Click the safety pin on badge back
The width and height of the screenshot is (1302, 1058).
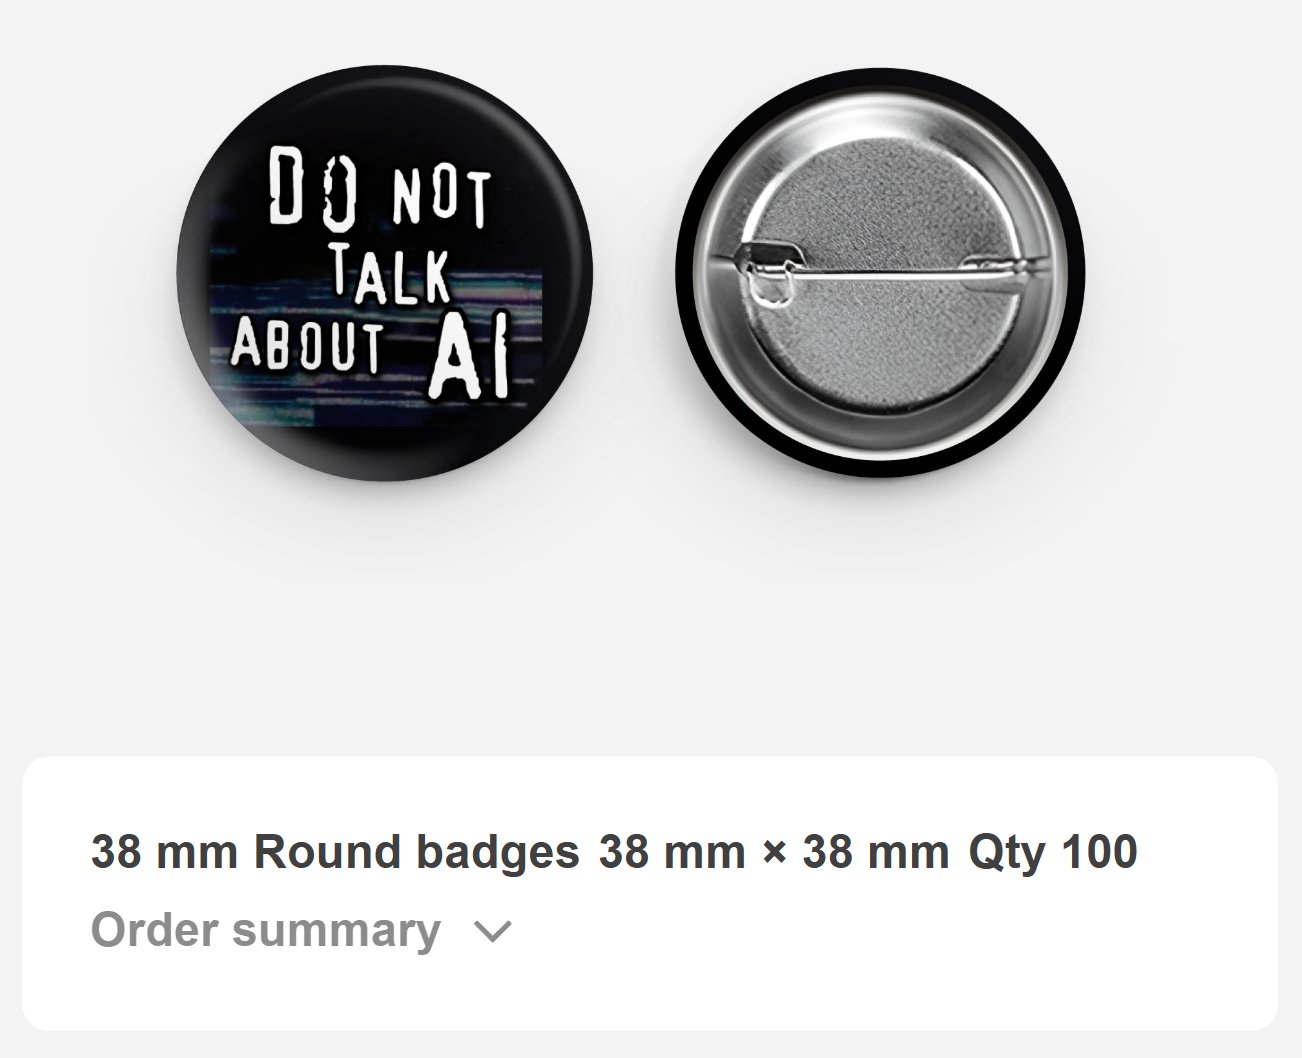(880, 268)
